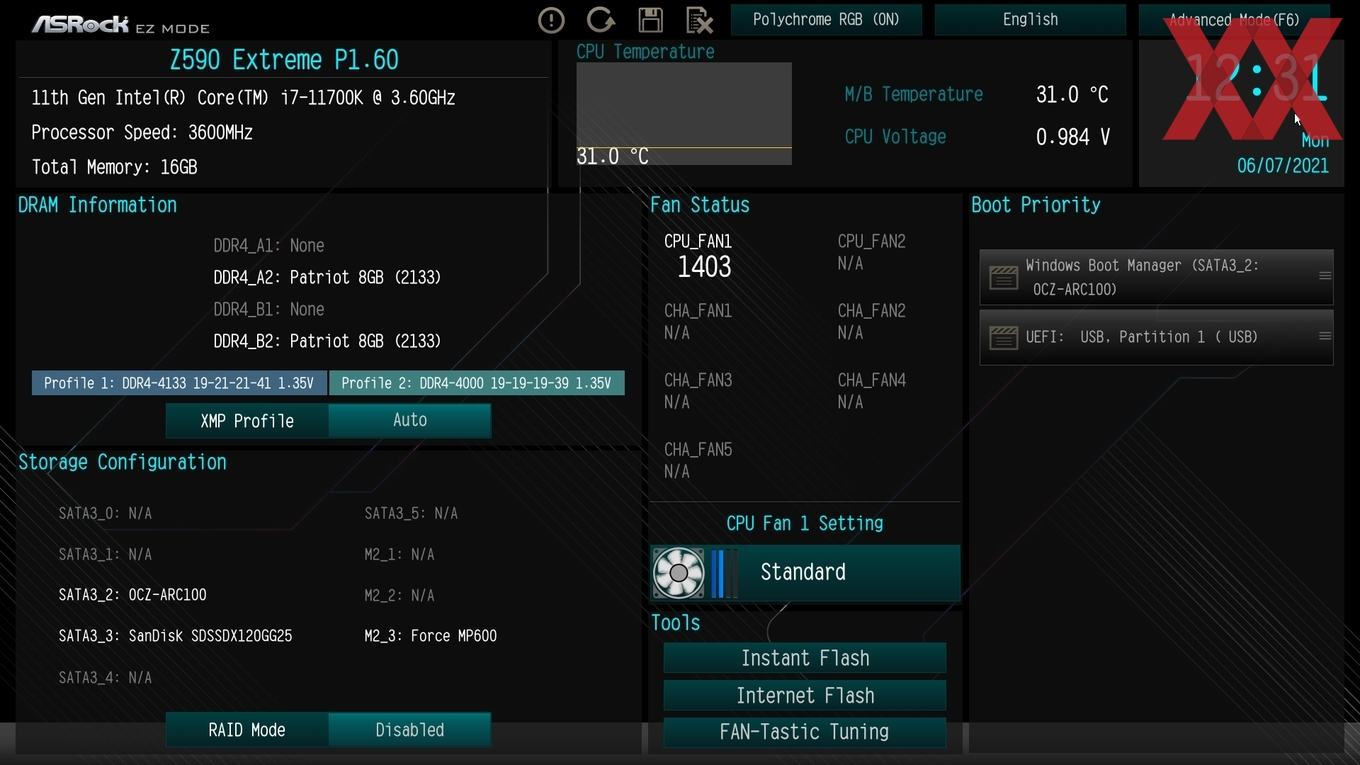The width and height of the screenshot is (1360, 765).
Task: Click the M/B Temperature 31.0 °C value
Action: [x=1072, y=95]
